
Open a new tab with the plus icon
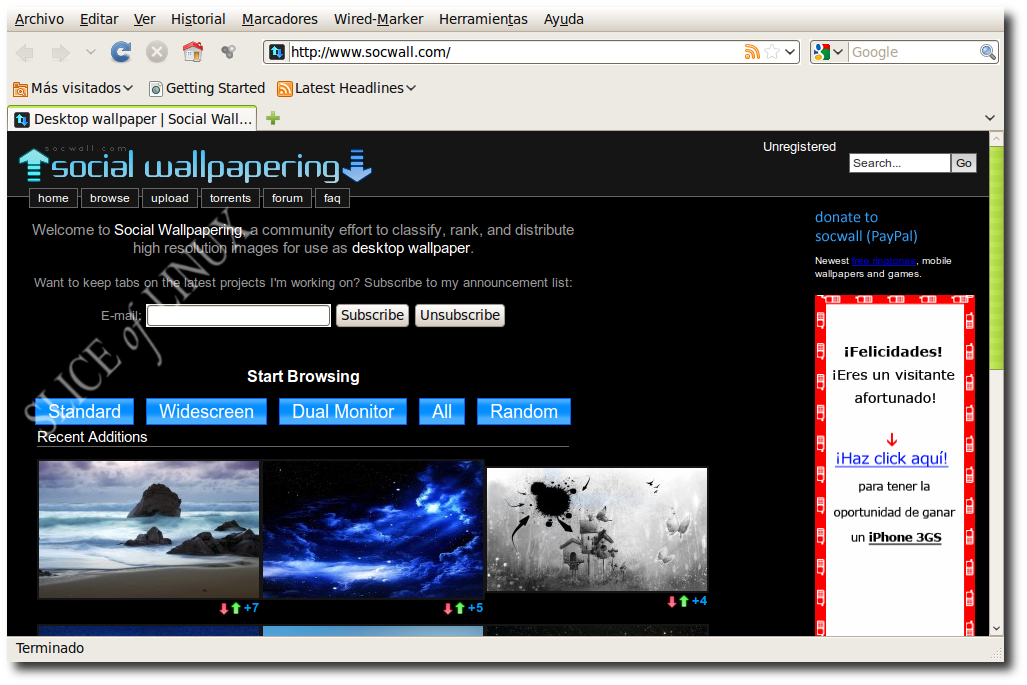pos(272,118)
